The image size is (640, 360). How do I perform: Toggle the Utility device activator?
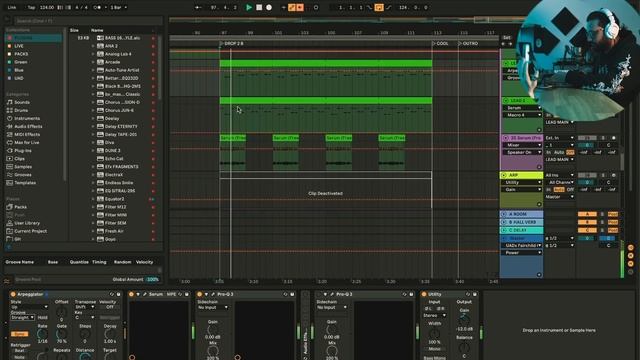click(x=424, y=294)
